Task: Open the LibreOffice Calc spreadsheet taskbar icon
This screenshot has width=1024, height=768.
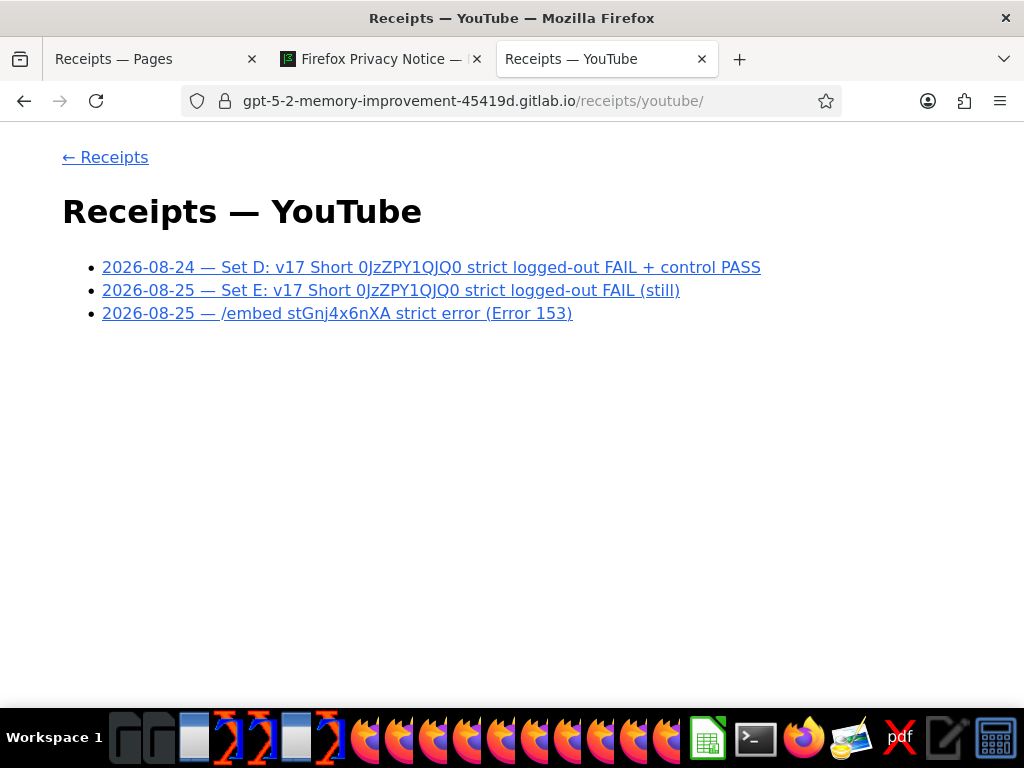Action: click(708, 739)
